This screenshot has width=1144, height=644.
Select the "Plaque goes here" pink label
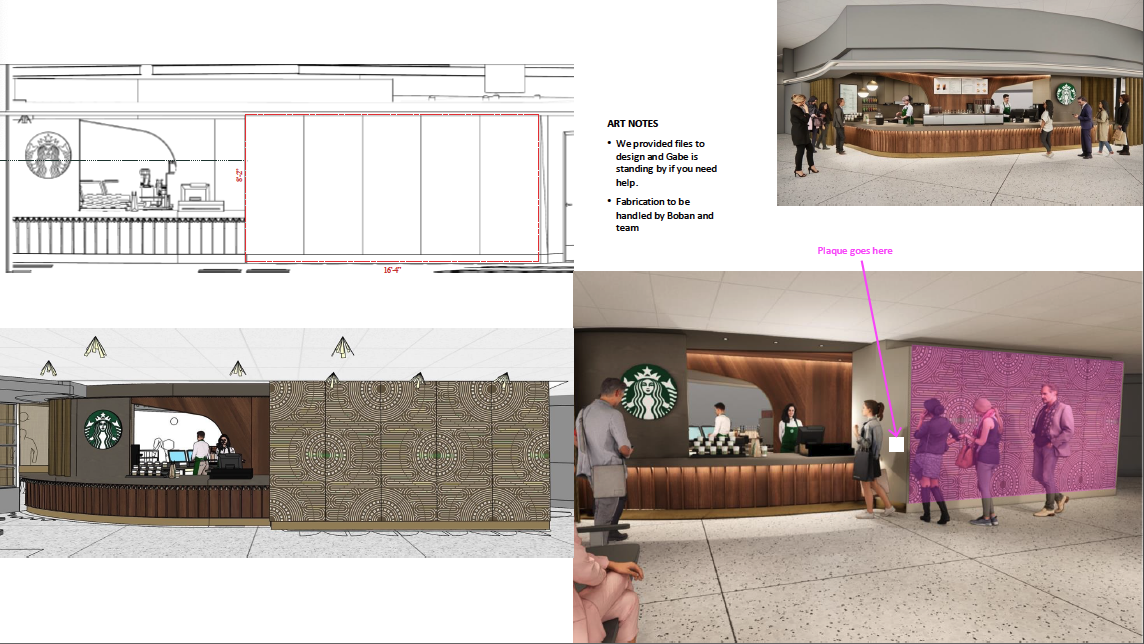coord(854,251)
